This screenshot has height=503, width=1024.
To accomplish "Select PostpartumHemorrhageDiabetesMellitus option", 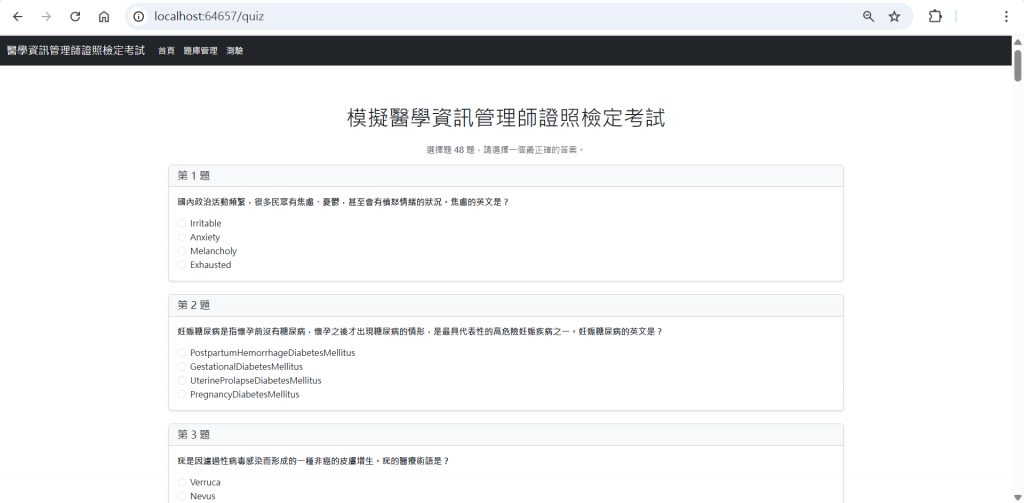I will tap(182, 353).
